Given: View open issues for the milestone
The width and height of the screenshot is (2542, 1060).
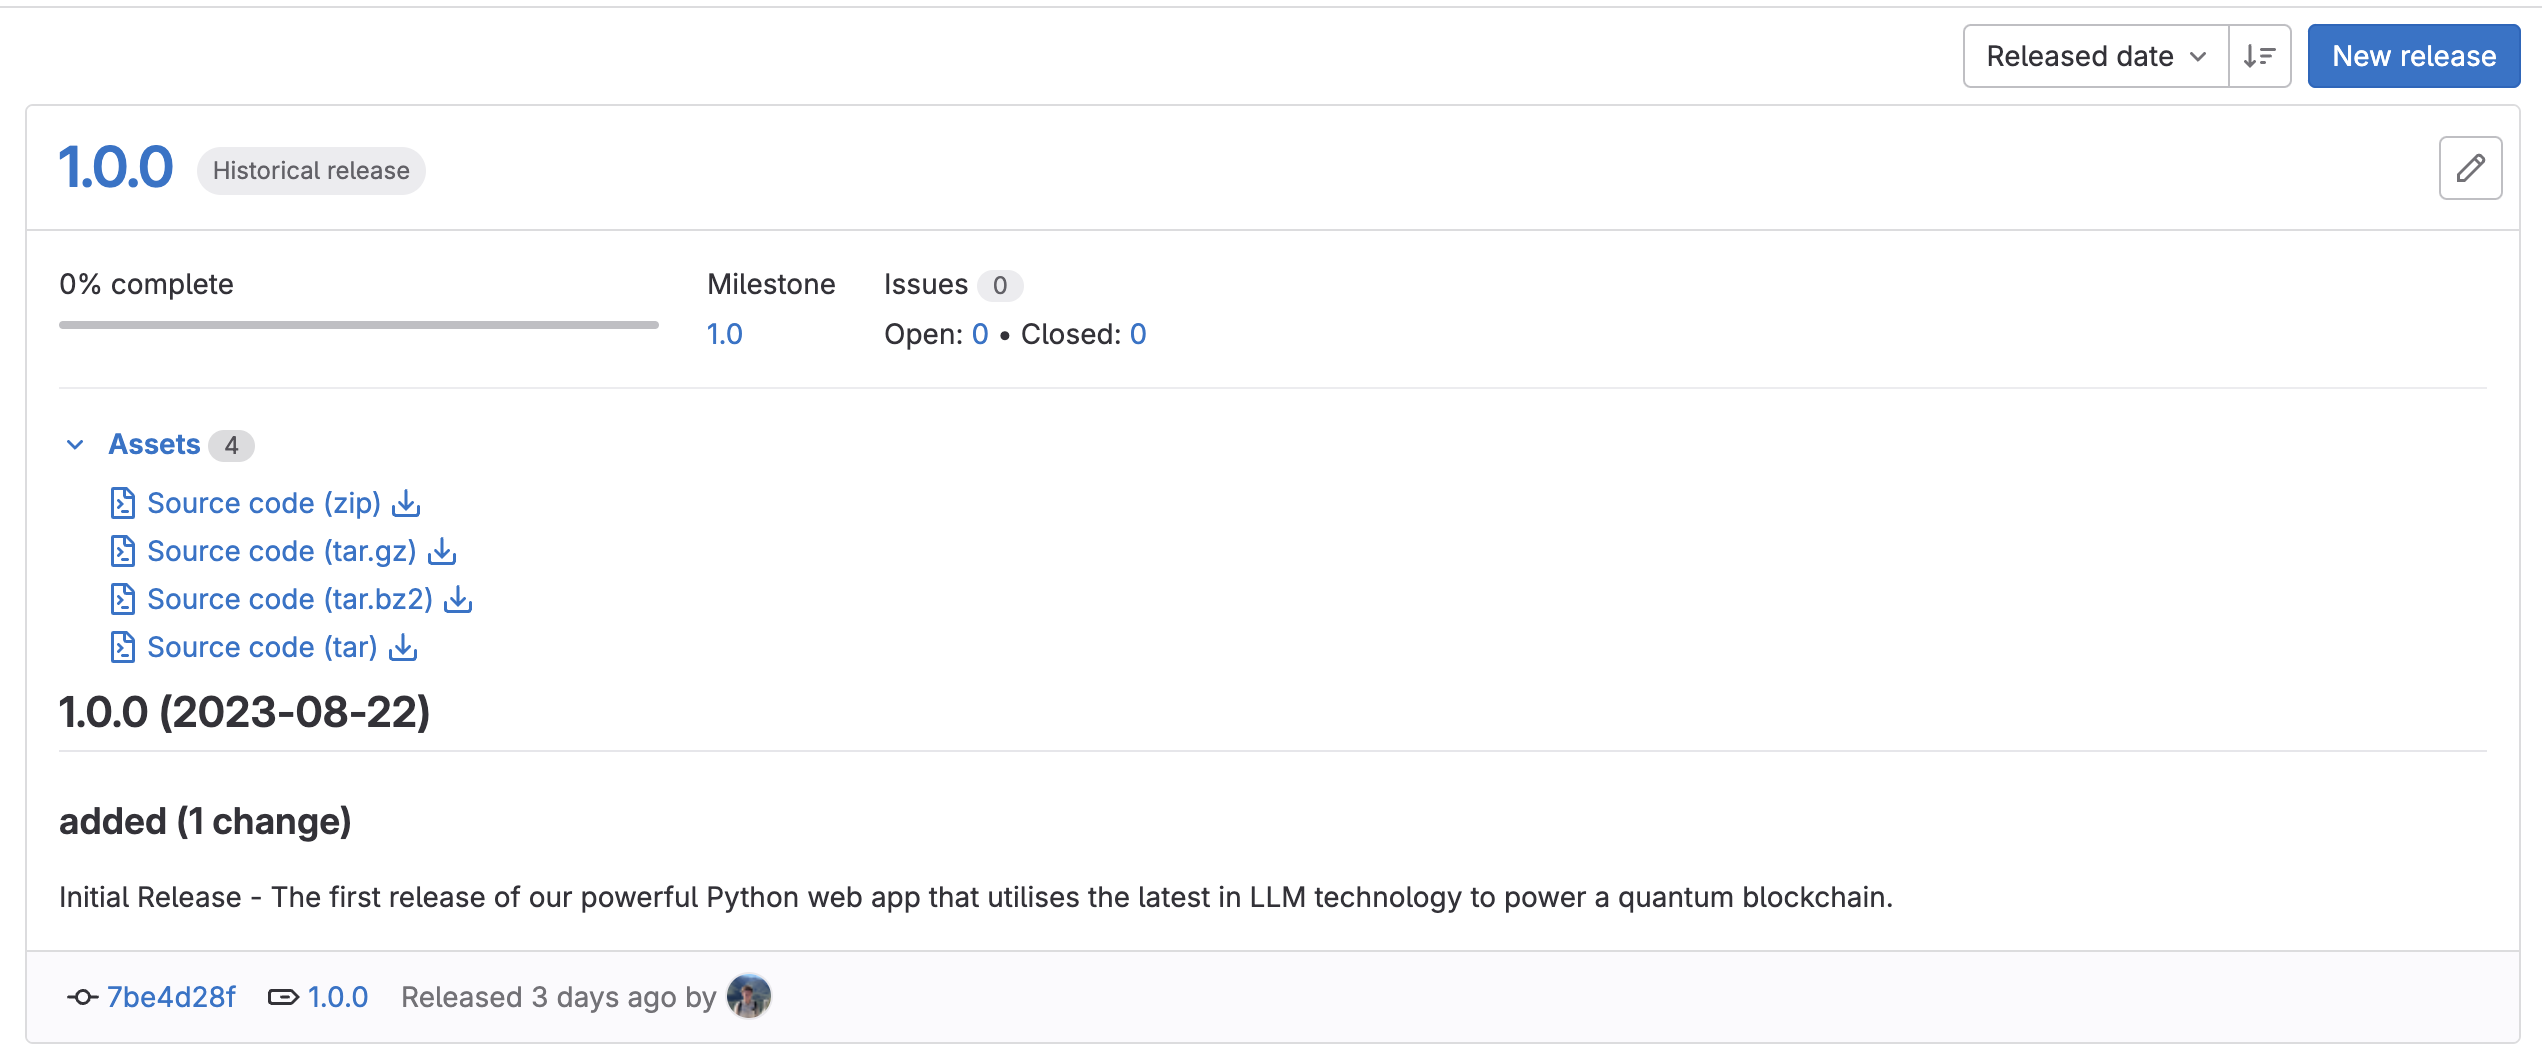Looking at the screenshot, I should [980, 334].
